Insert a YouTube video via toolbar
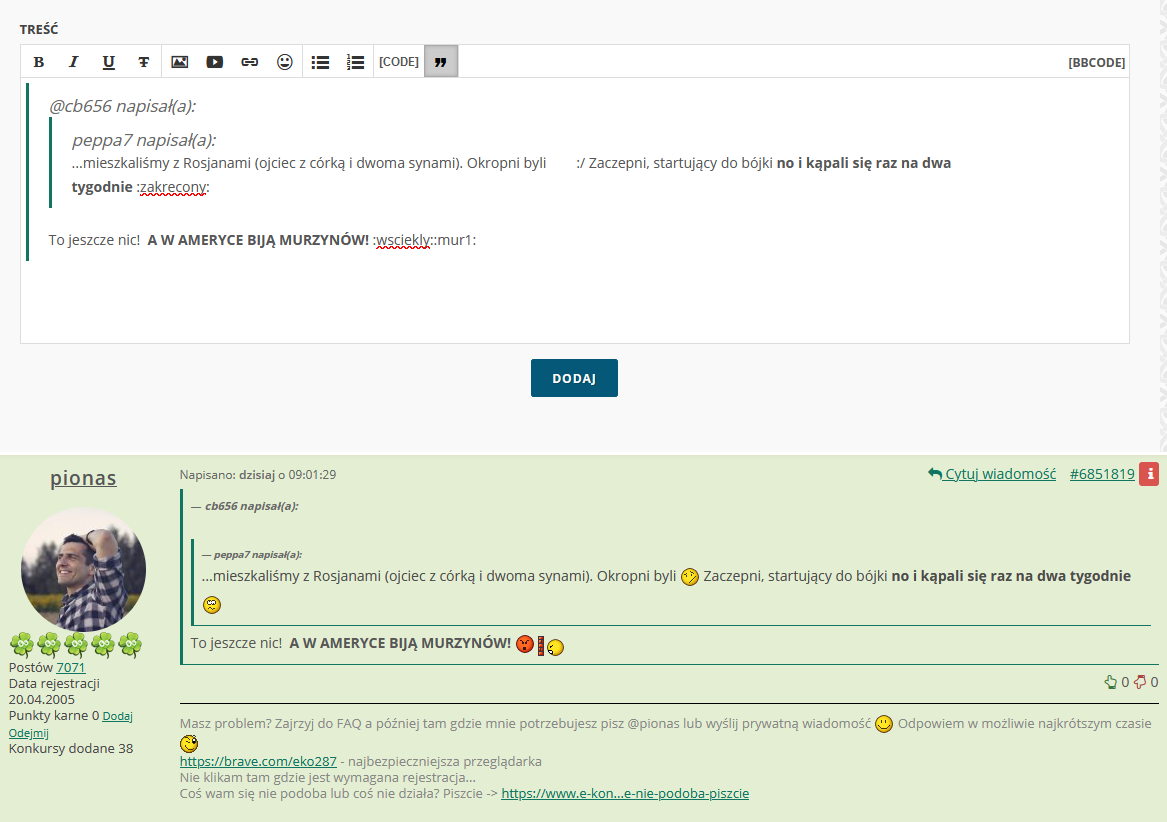 [214, 62]
